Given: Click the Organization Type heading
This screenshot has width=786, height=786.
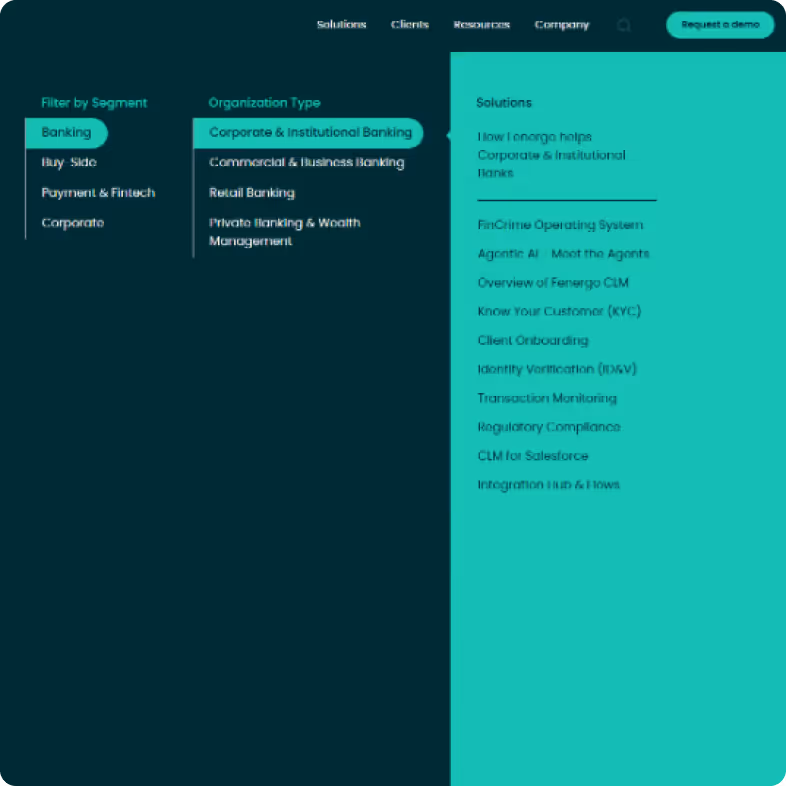Looking at the screenshot, I should pyautogui.click(x=264, y=103).
